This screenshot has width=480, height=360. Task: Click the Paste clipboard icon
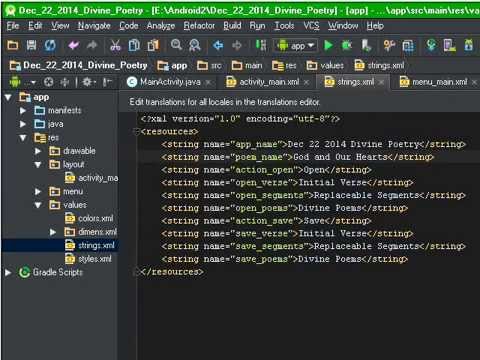[153, 45]
